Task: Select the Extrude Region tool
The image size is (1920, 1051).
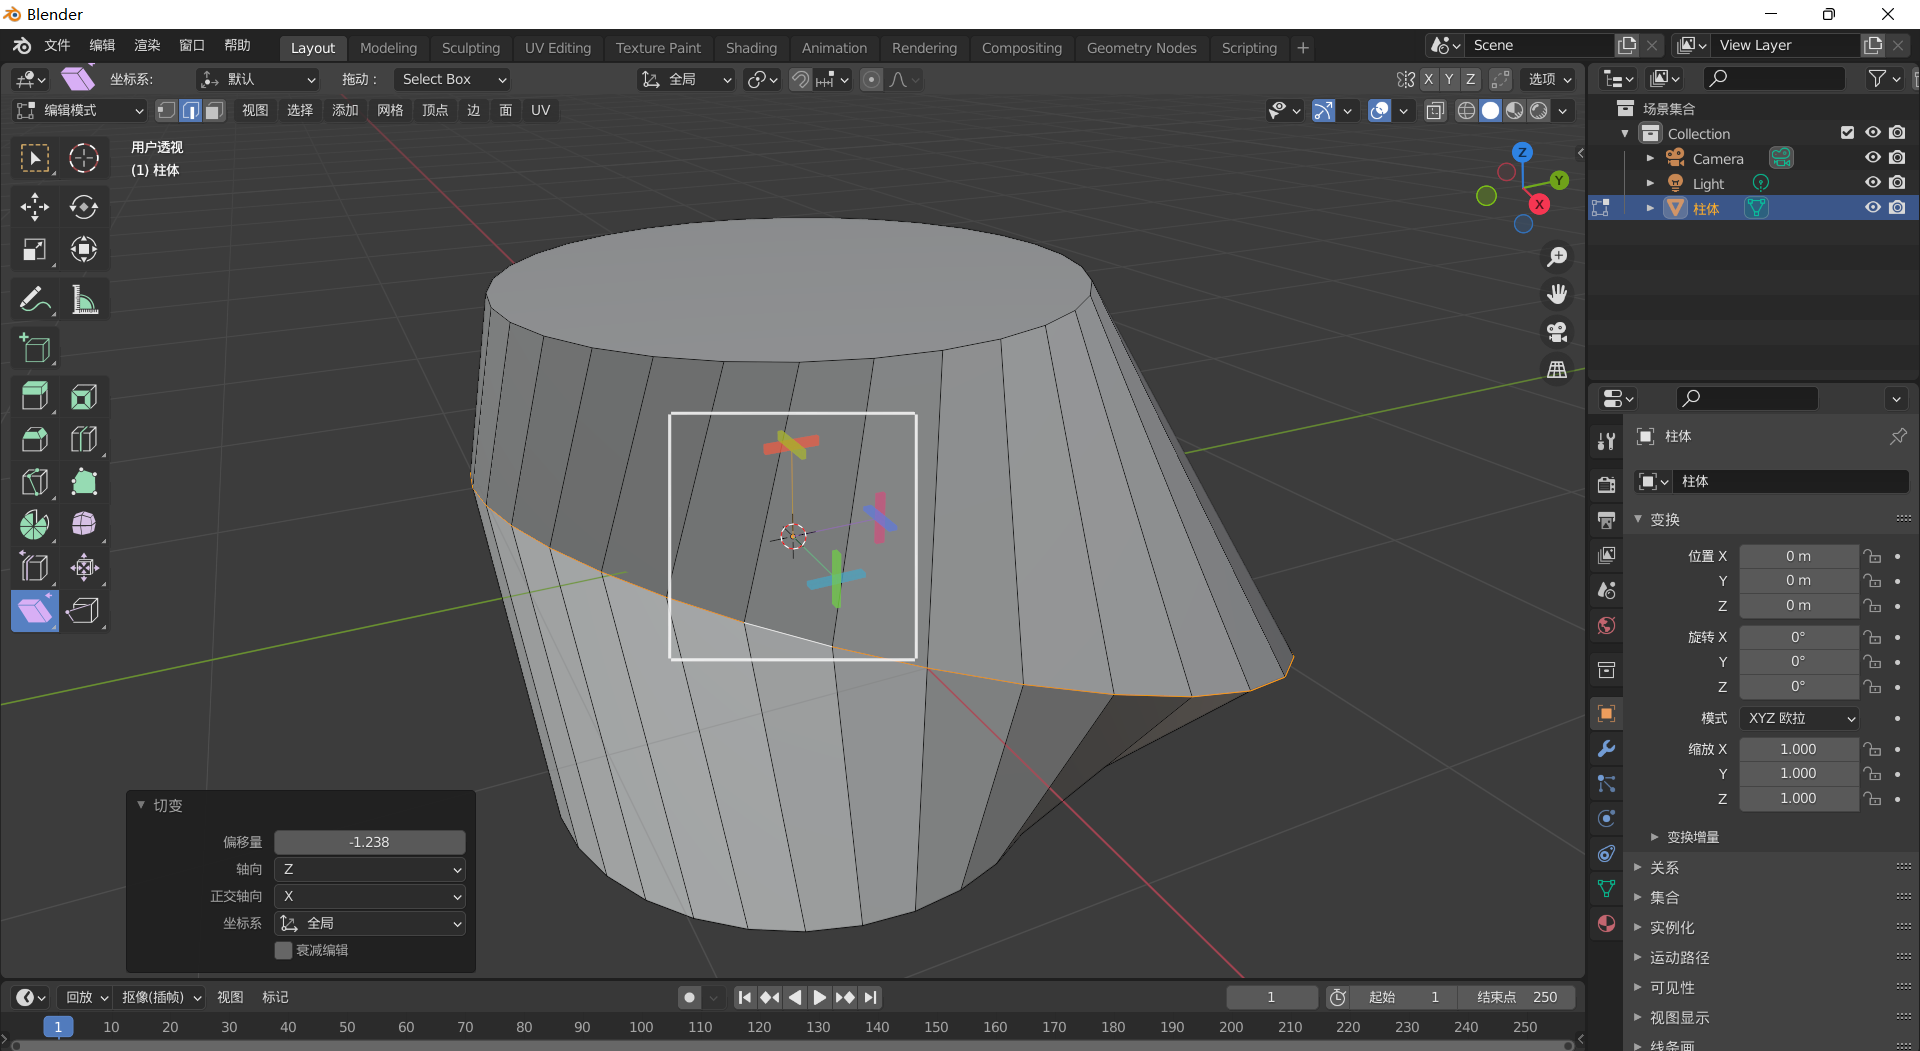Action: point(35,397)
